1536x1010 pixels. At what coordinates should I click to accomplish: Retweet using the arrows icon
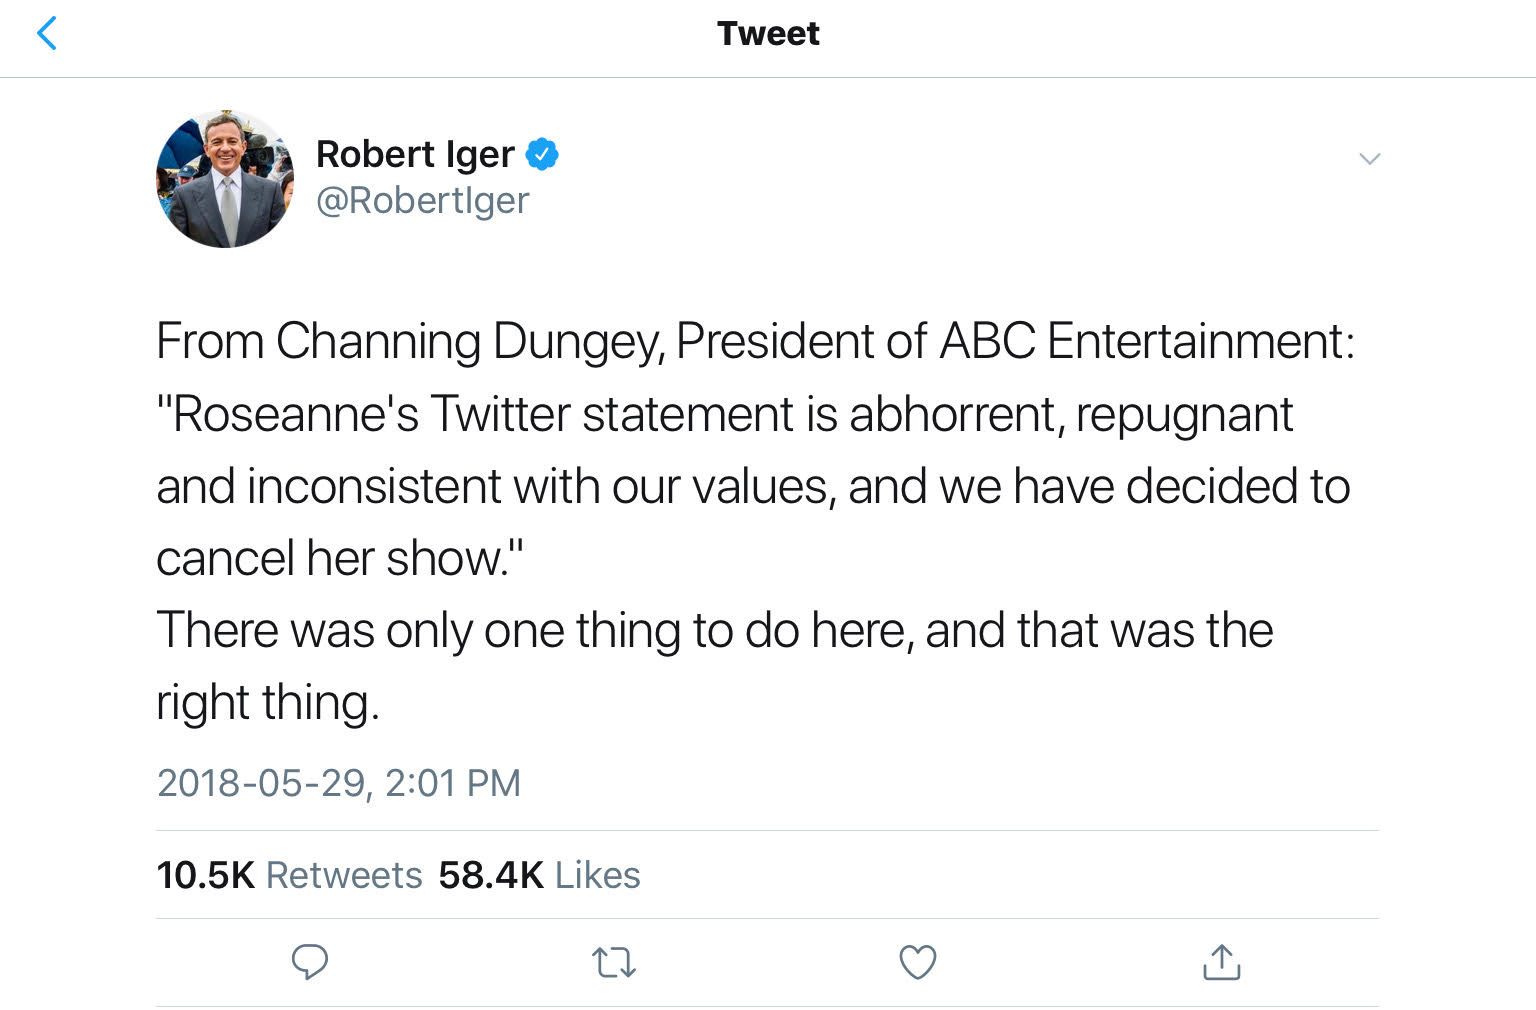pyautogui.click(x=613, y=963)
